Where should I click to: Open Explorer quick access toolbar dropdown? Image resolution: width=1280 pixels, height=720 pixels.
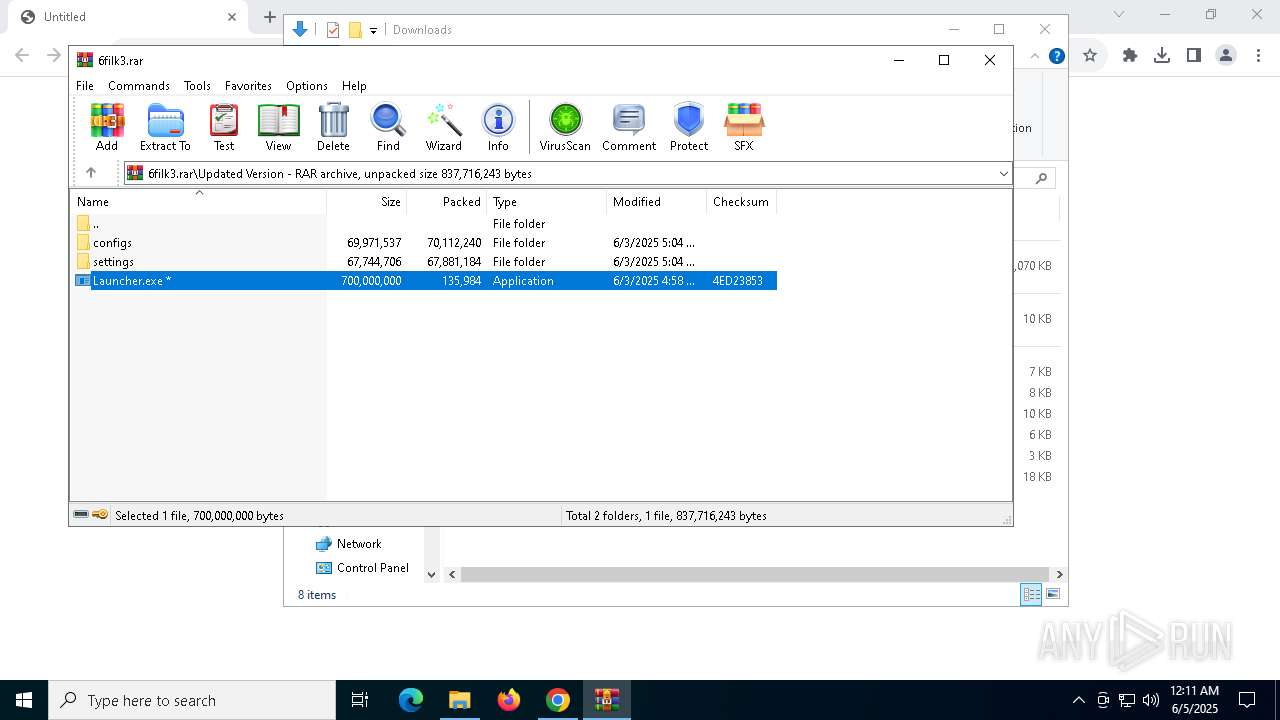tap(373, 30)
